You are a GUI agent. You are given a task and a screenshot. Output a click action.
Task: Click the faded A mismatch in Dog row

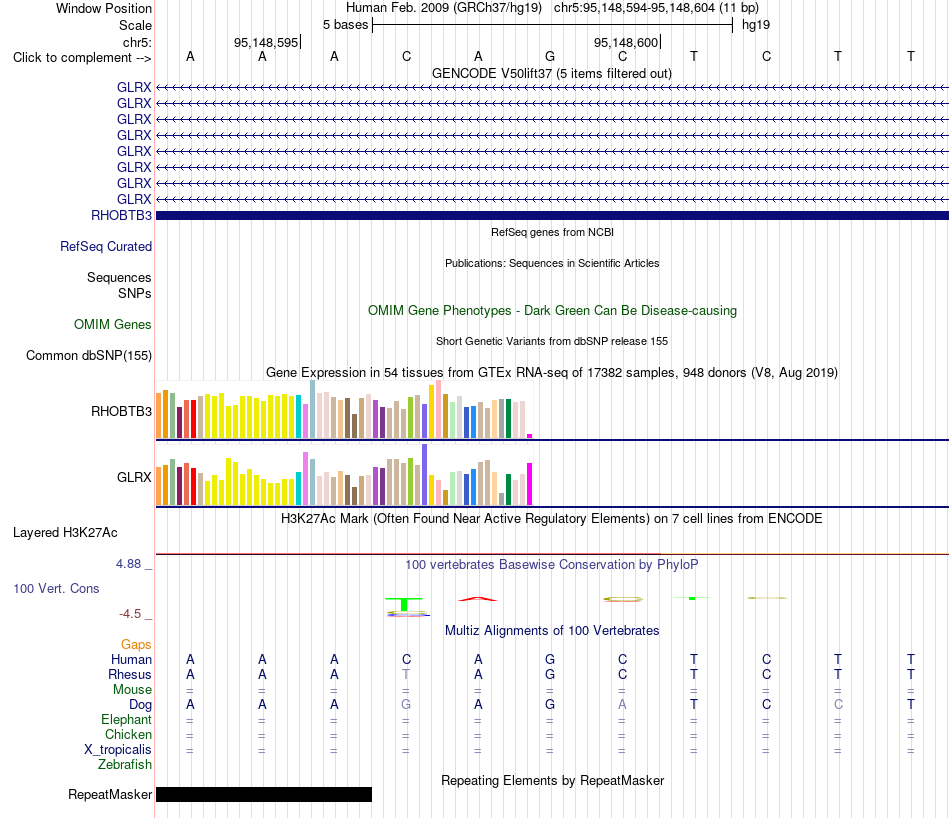[x=622, y=705]
